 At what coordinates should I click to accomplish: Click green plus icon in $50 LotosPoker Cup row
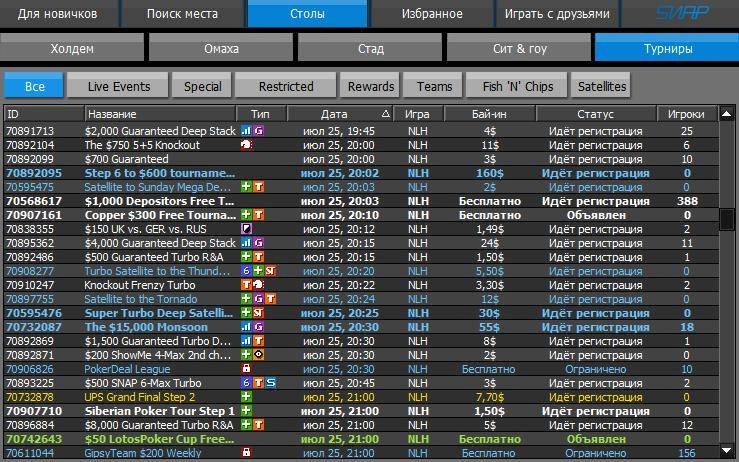point(246,438)
